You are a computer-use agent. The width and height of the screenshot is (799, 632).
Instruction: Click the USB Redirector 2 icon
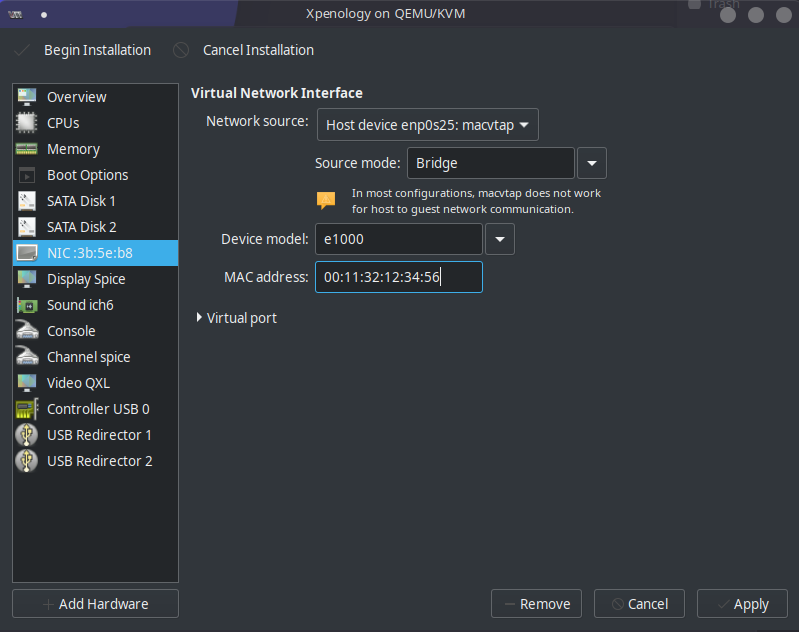coord(26,461)
